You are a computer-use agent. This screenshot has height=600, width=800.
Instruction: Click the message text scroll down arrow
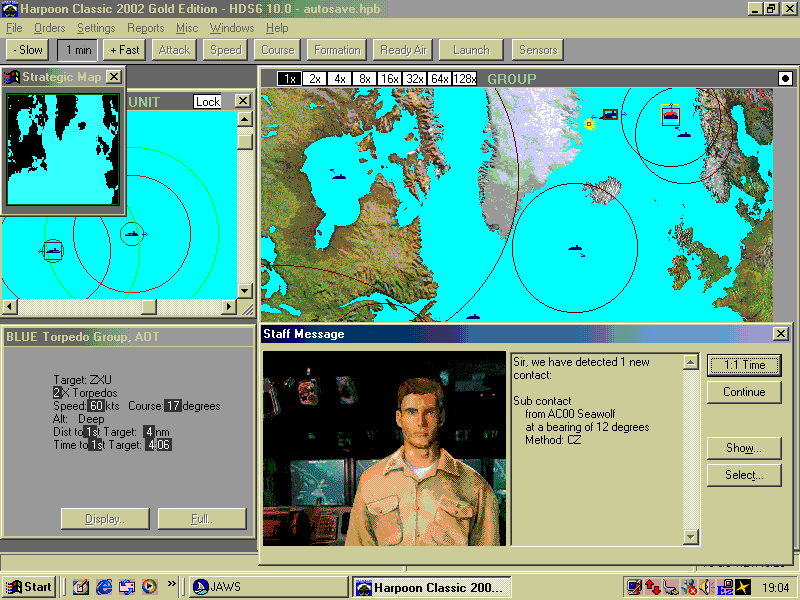tap(690, 537)
